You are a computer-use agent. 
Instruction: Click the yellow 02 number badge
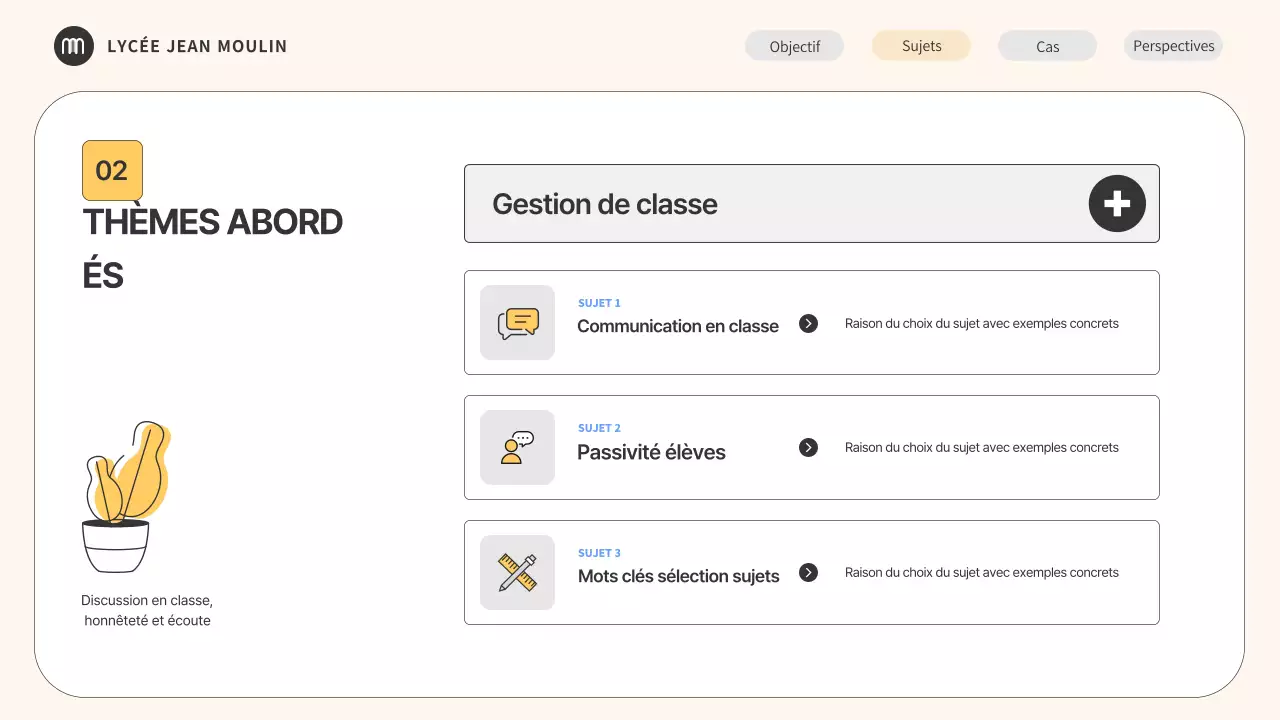112,170
